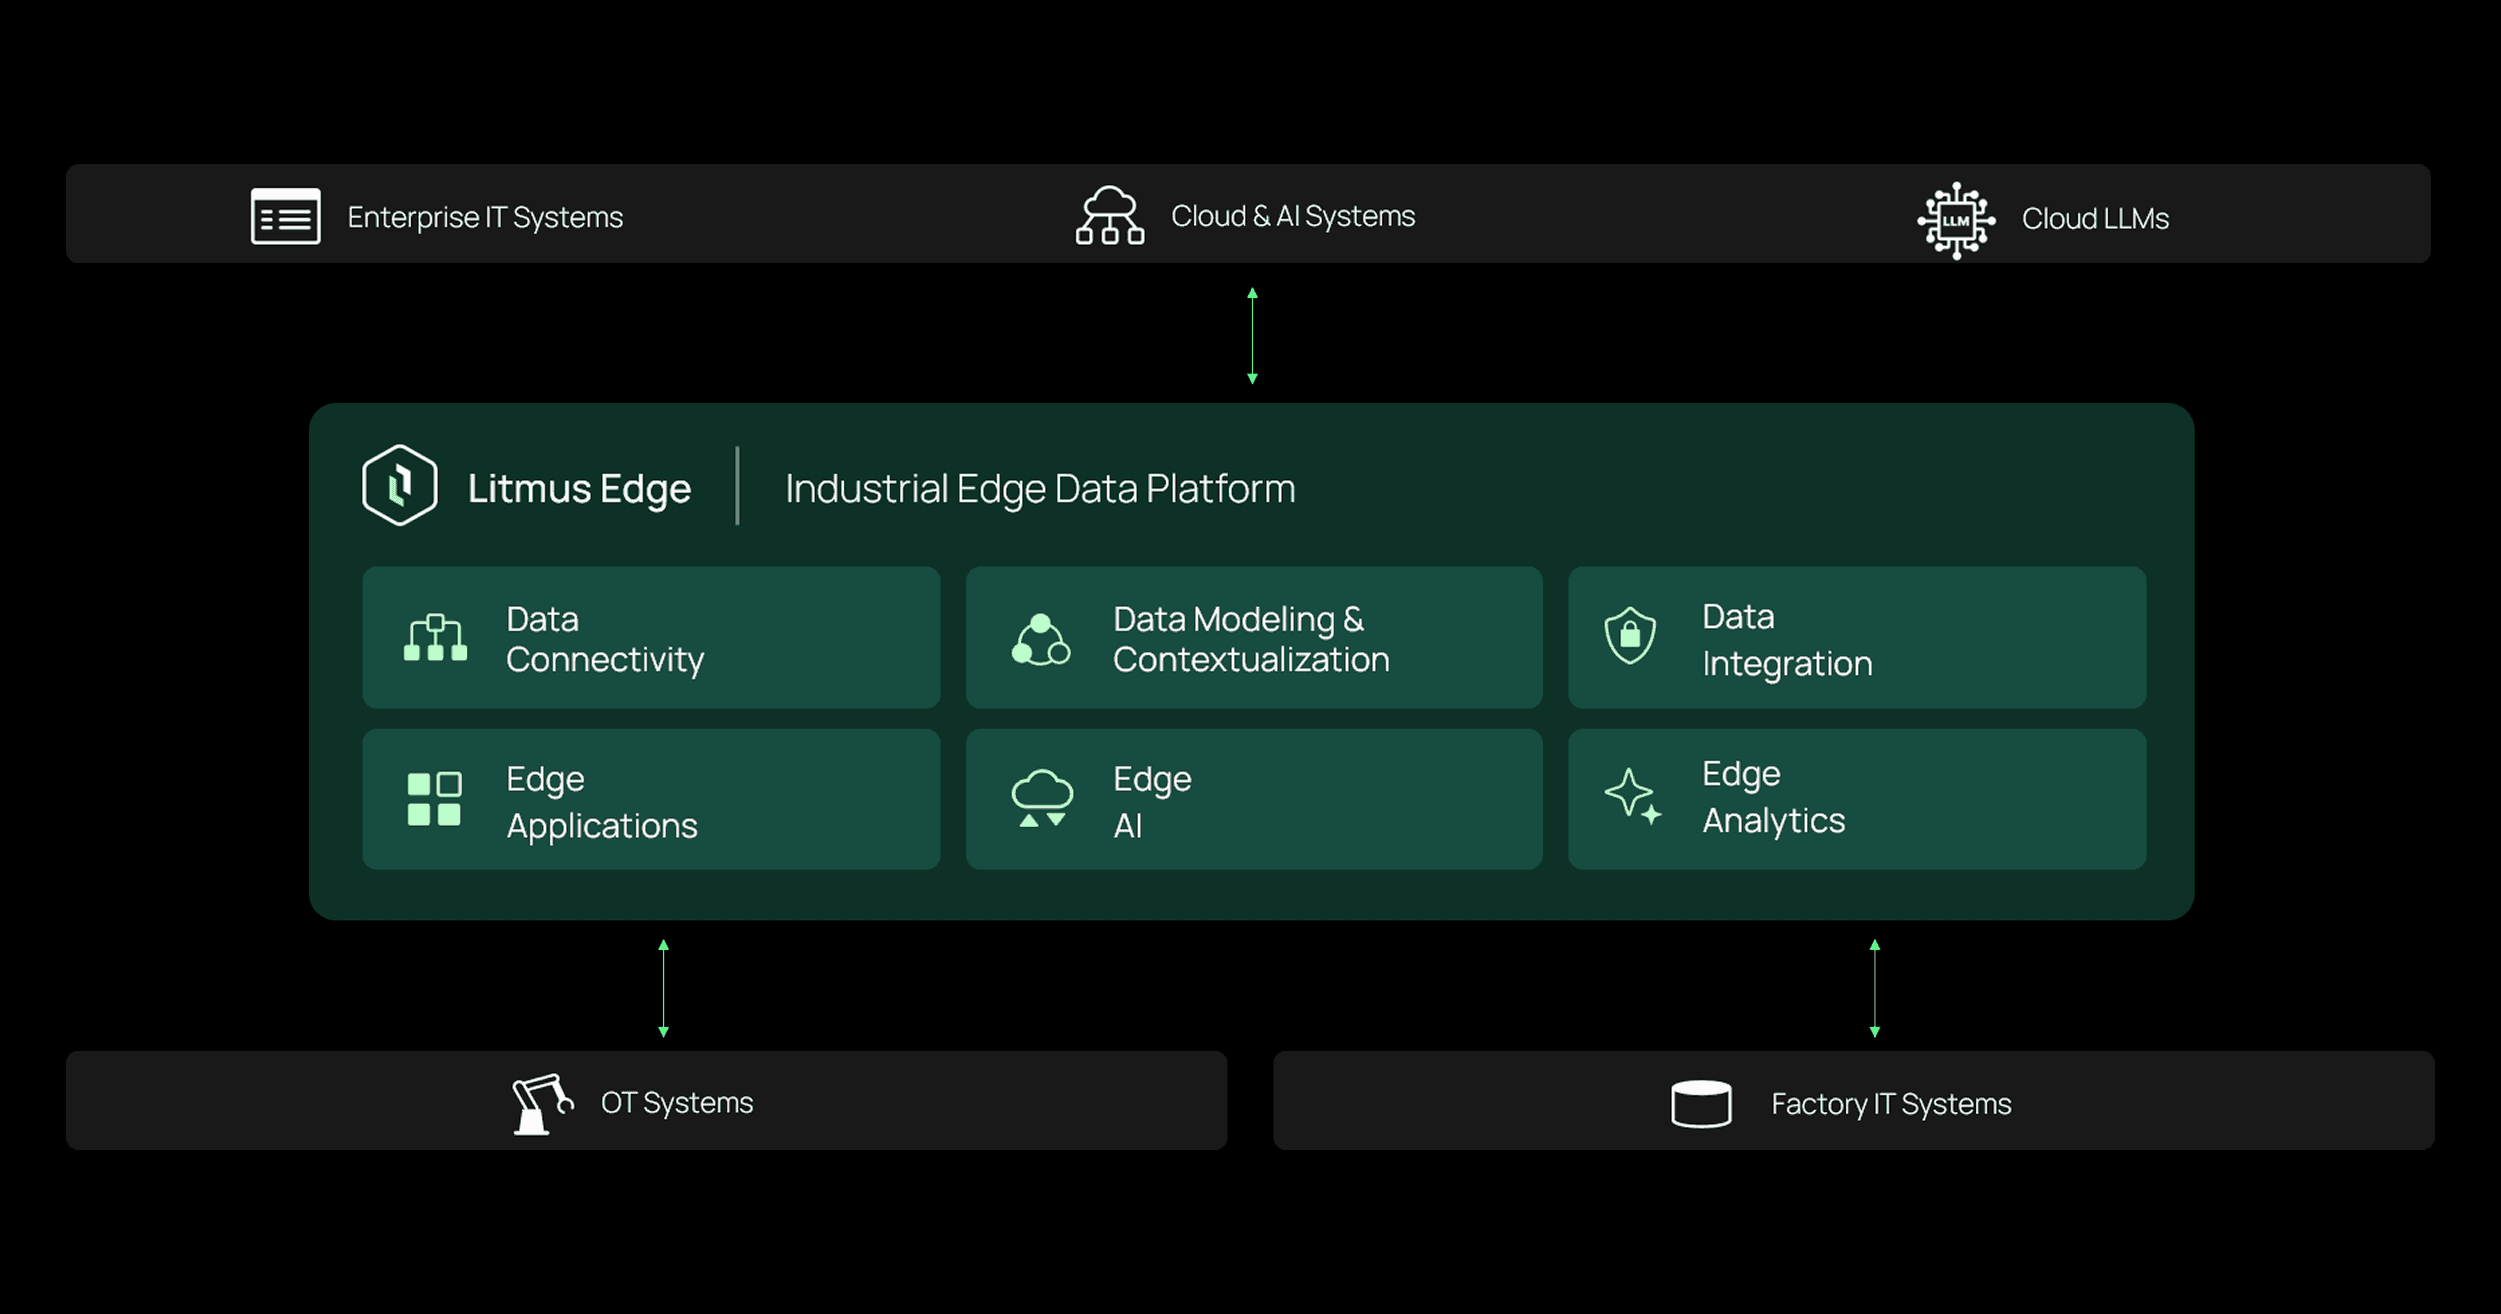Click the Data Connectivity hierarchy icon

click(x=435, y=638)
